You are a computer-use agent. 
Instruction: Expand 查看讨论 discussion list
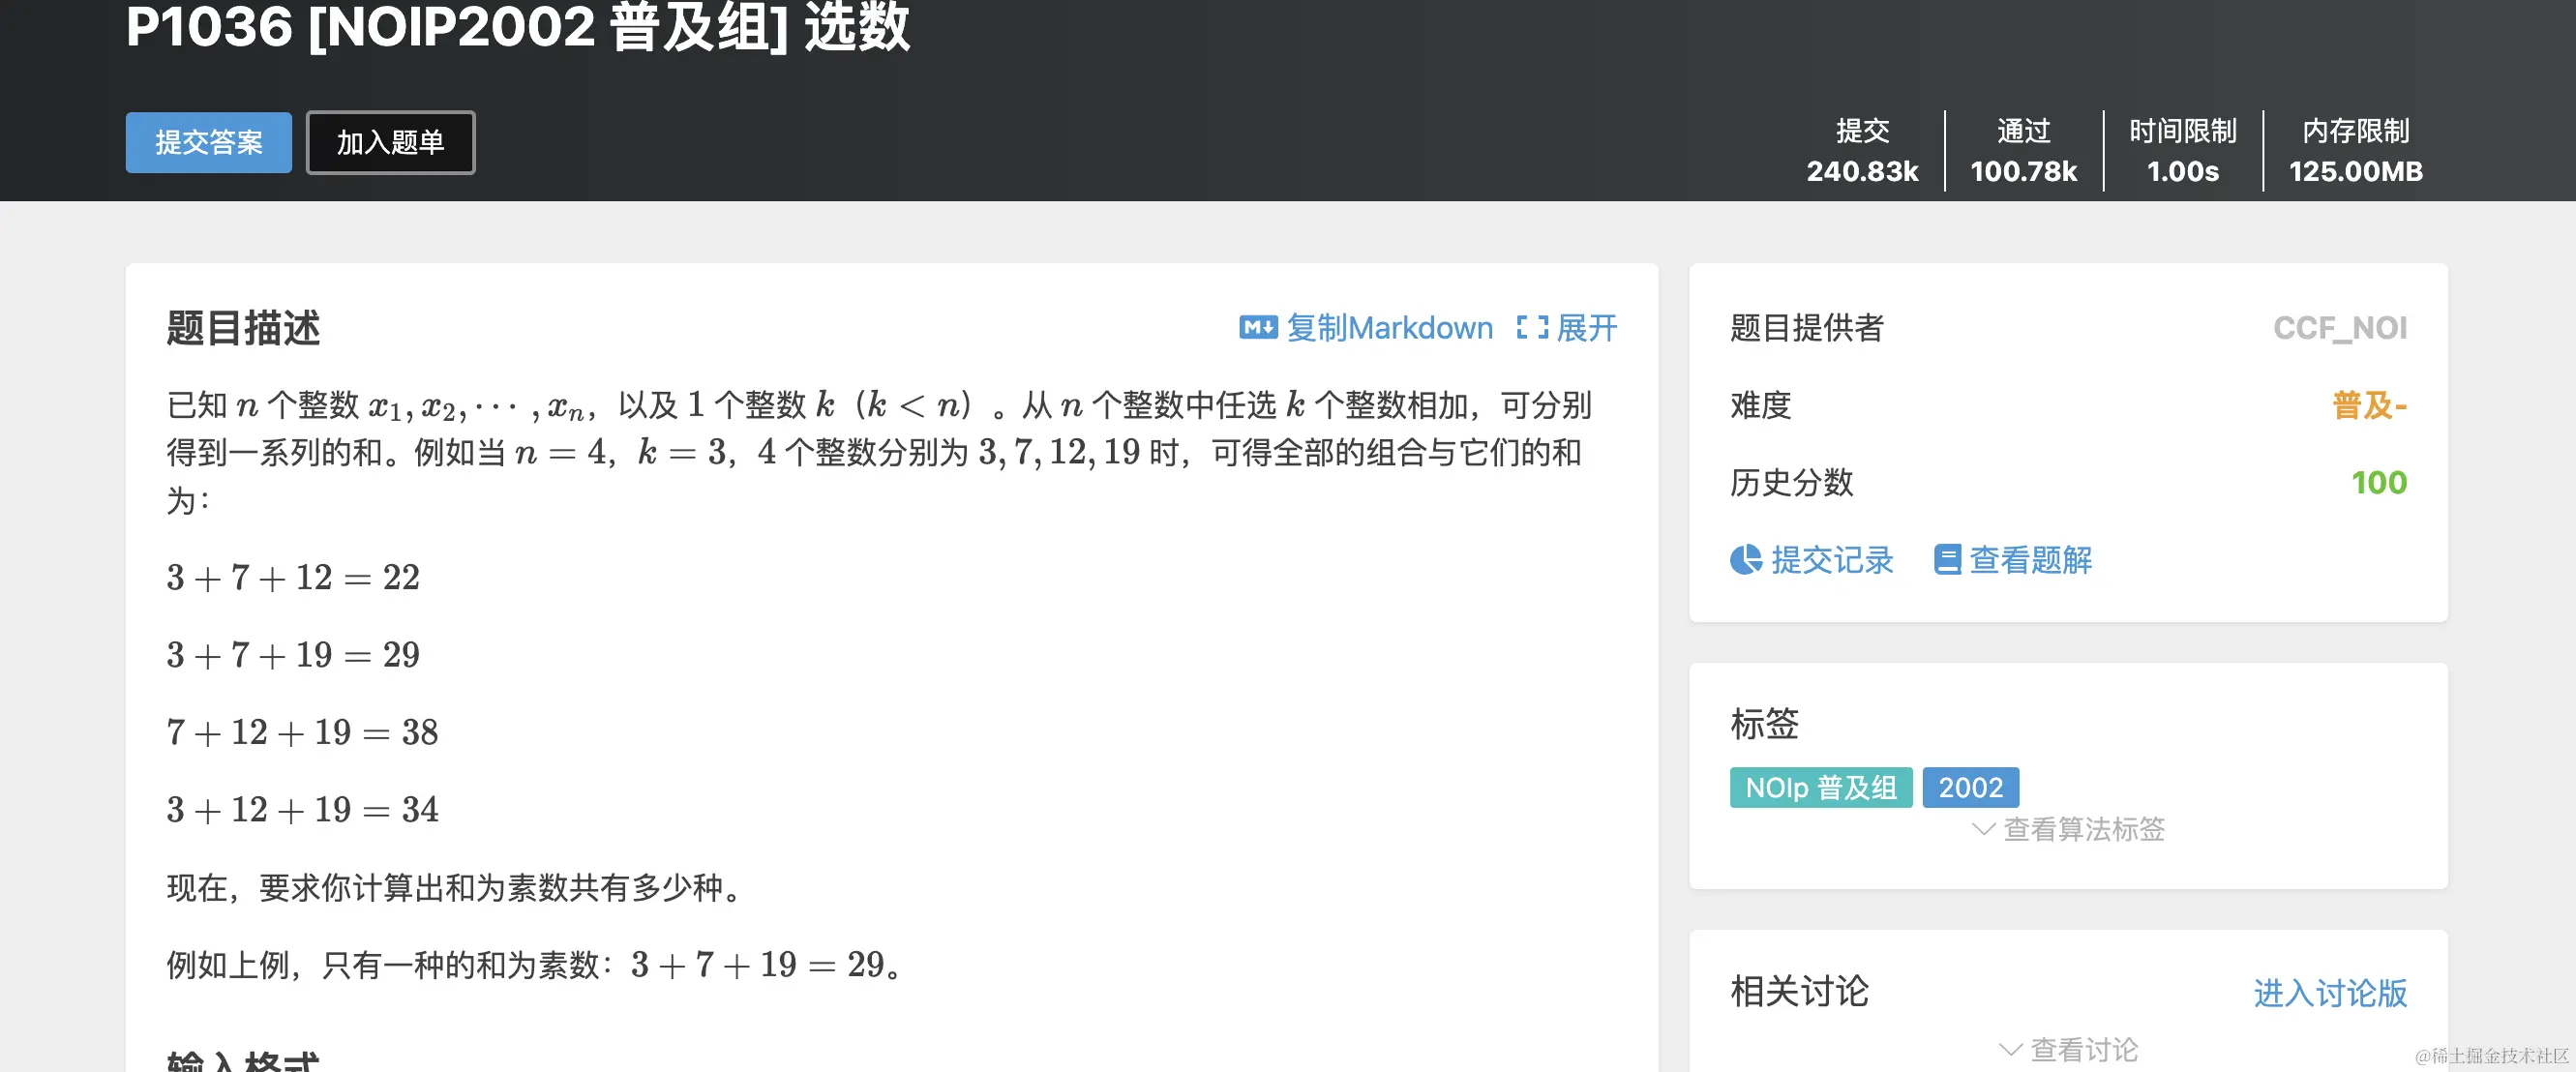pyautogui.click(x=2083, y=1049)
